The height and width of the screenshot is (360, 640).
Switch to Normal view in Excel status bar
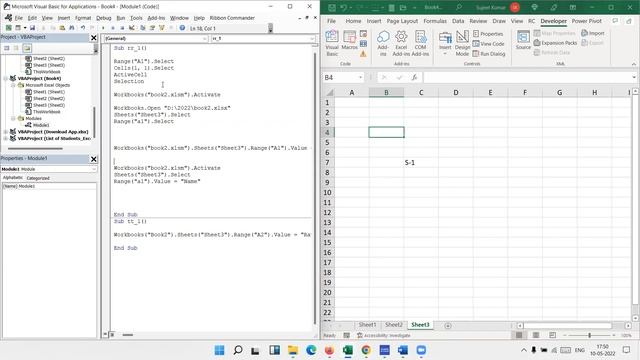point(519,335)
